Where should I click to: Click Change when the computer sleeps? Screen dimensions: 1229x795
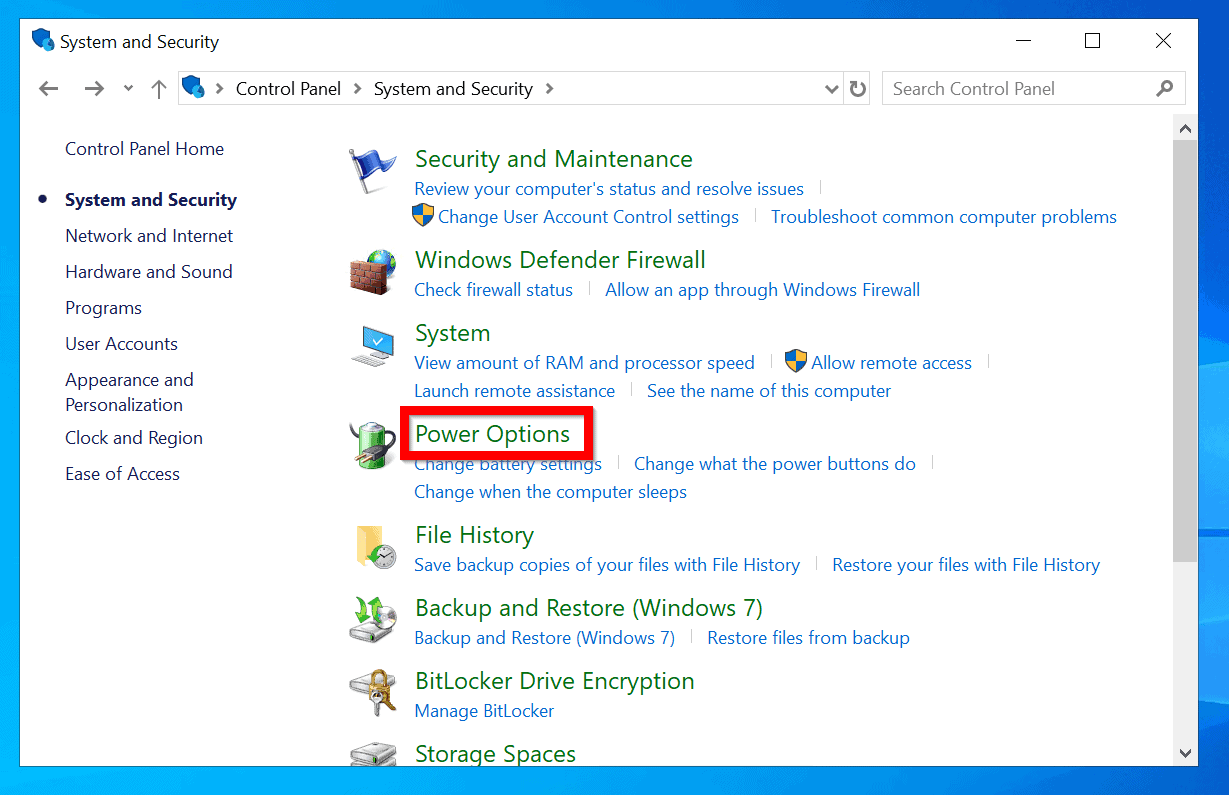point(551,492)
